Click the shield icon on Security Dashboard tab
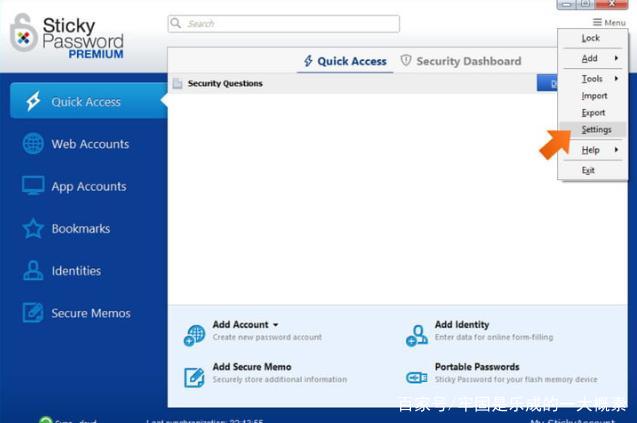Image resolution: width=637 pixels, height=423 pixels. [406, 60]
